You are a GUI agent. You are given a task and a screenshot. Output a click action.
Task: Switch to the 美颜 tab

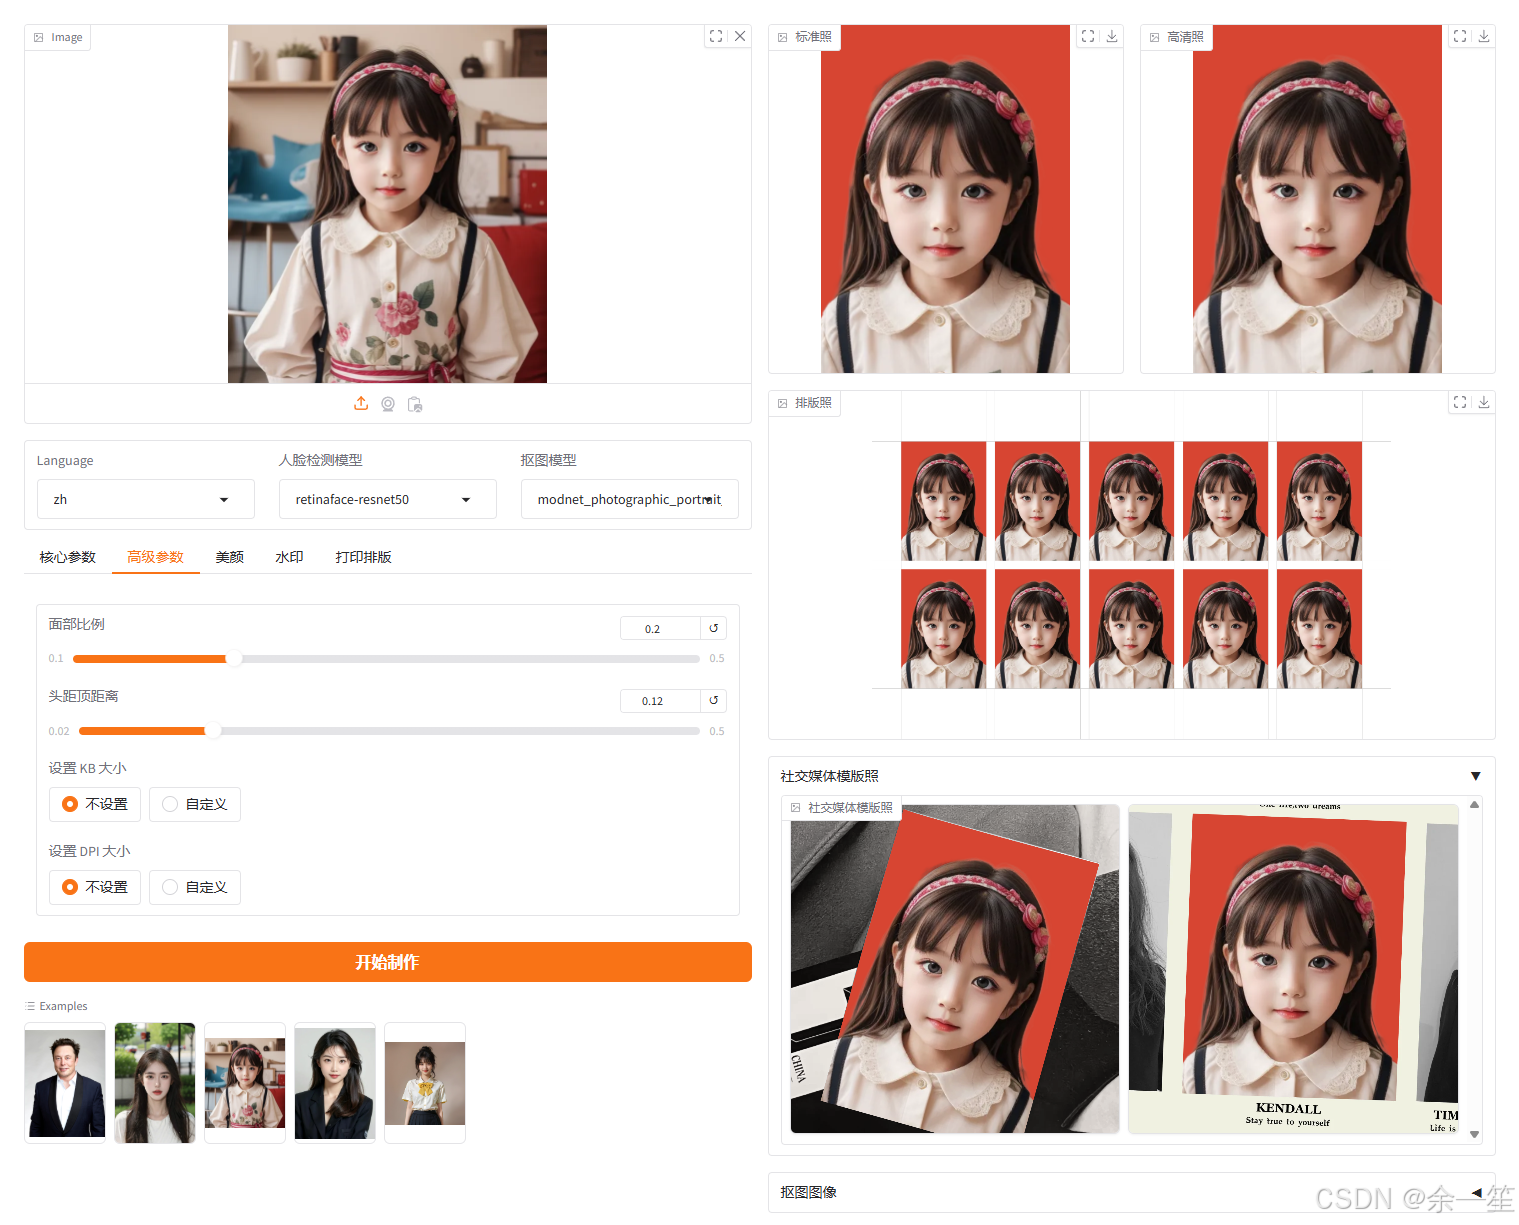coord(230,557)
